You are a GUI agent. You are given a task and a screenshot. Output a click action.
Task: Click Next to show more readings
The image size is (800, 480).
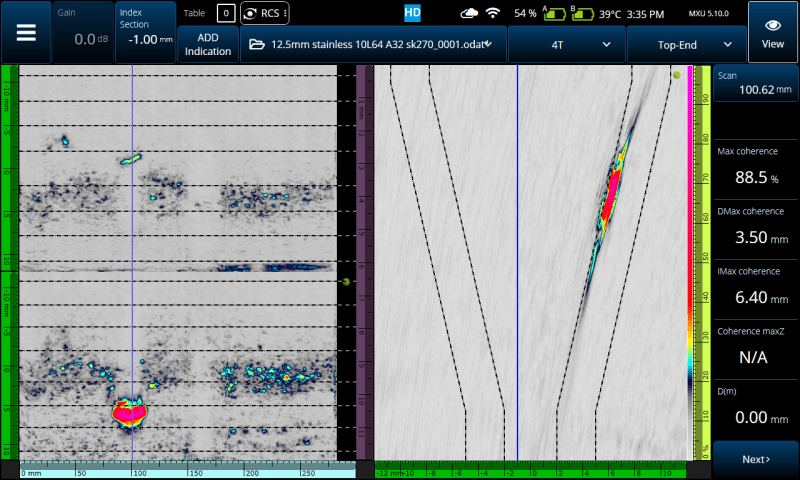click(755, 459)
